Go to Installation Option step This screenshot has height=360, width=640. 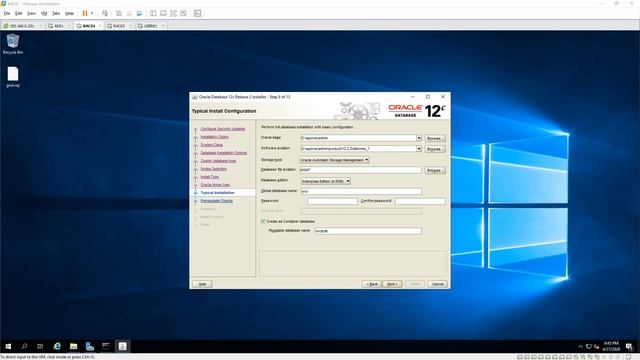coord(214,137)
